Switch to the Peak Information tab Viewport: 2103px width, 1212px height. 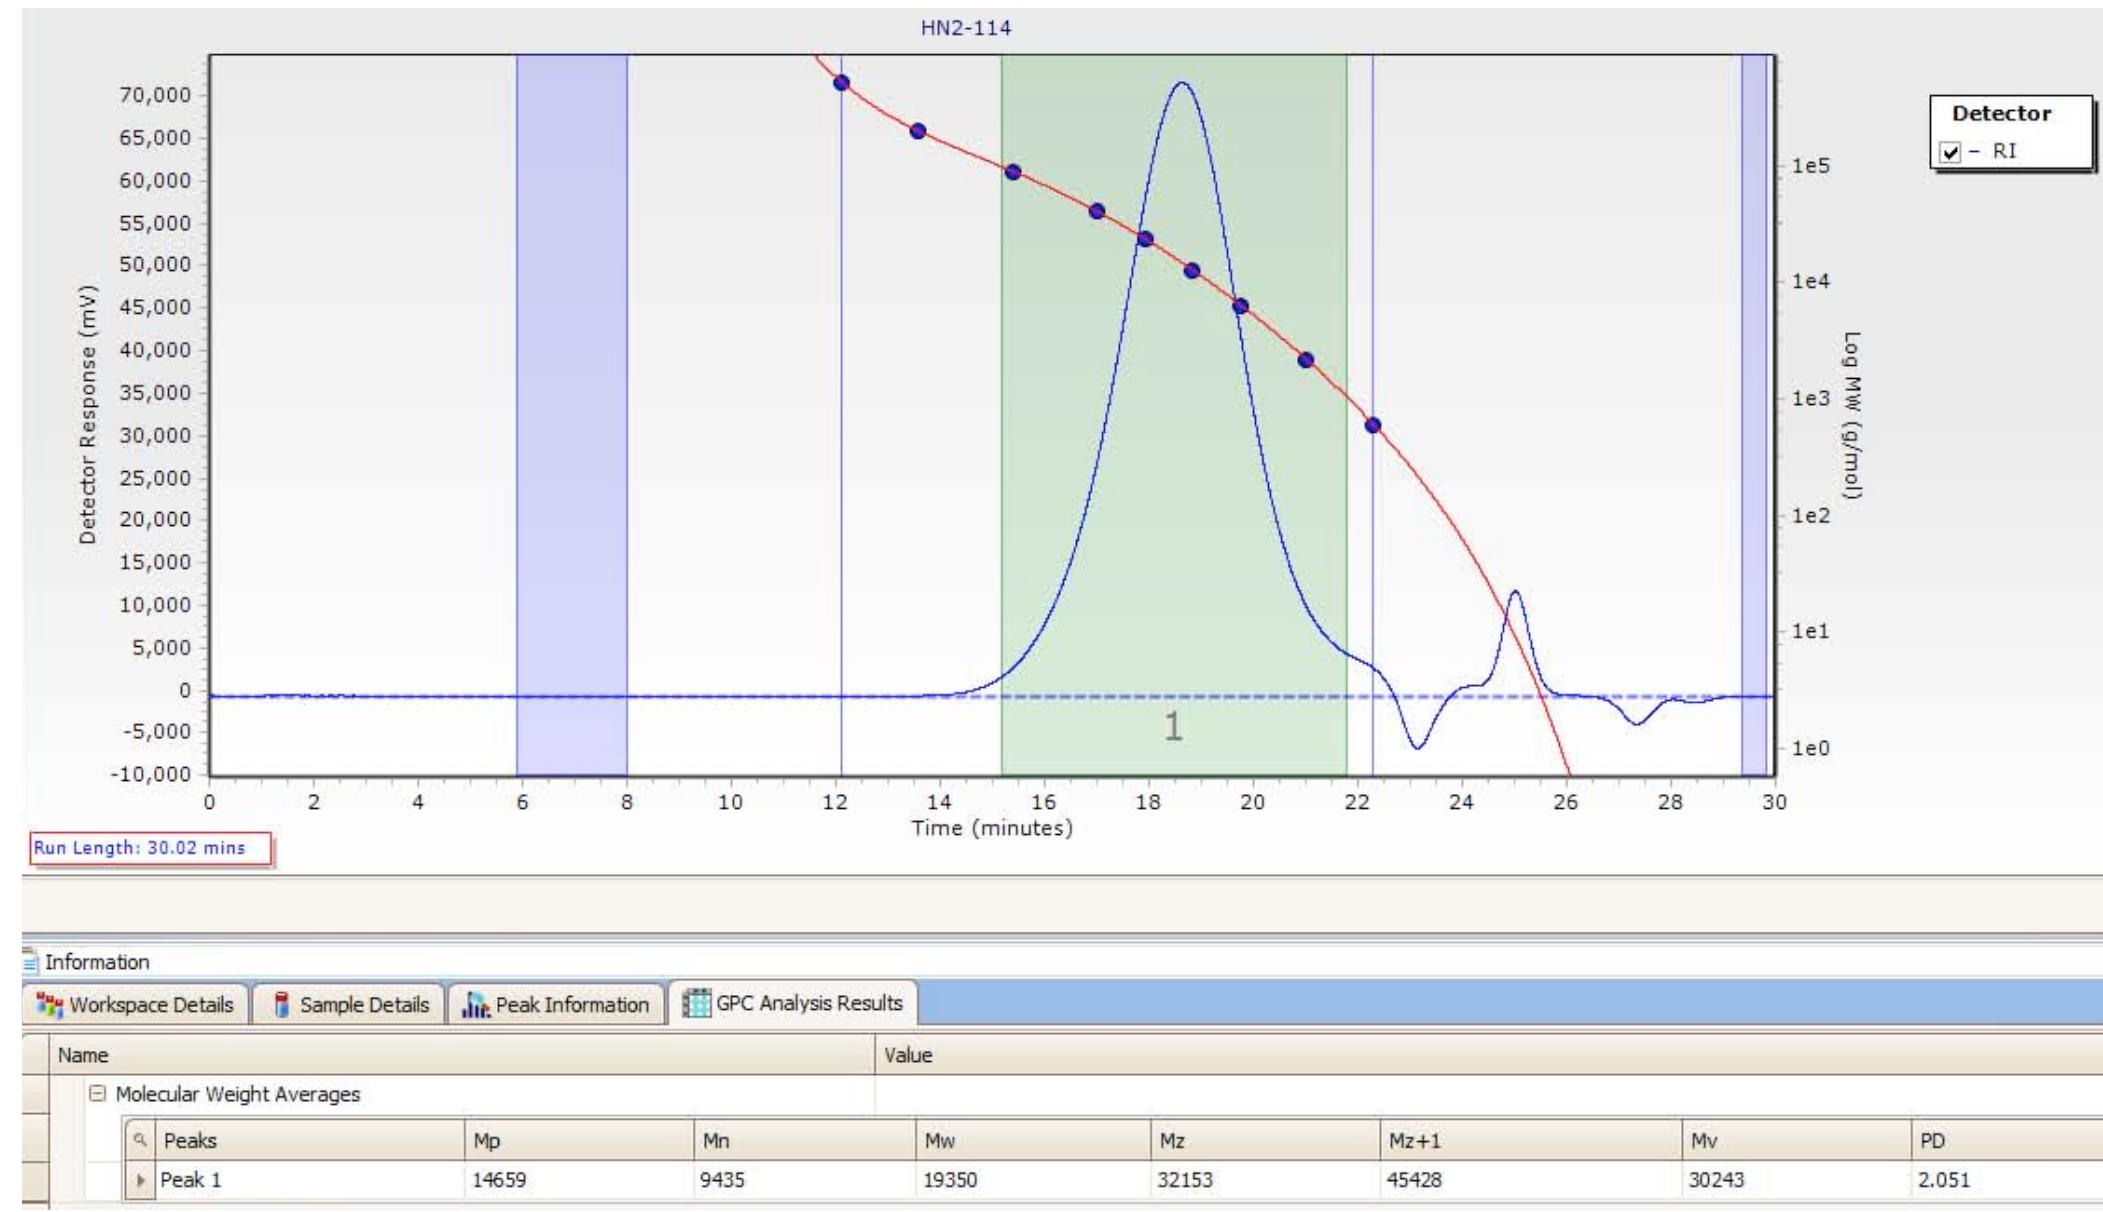[571, 1004]
